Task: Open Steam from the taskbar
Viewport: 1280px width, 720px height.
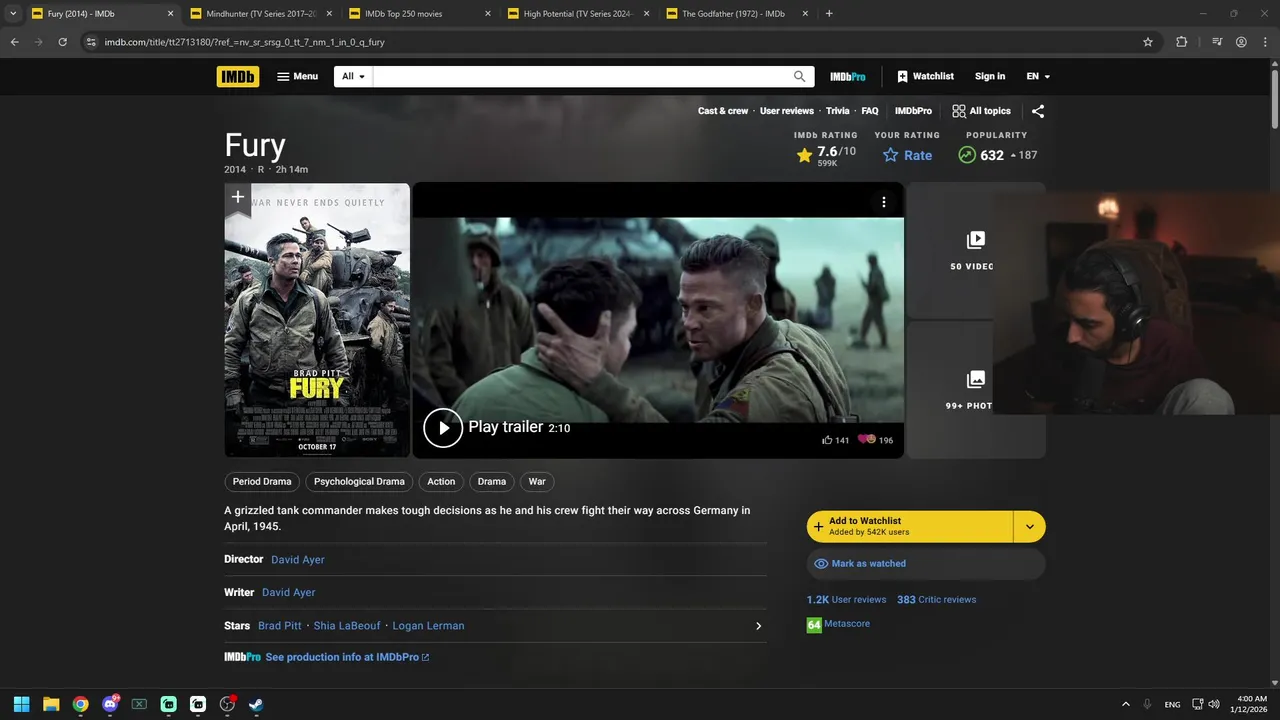Action: click(256, 704)
